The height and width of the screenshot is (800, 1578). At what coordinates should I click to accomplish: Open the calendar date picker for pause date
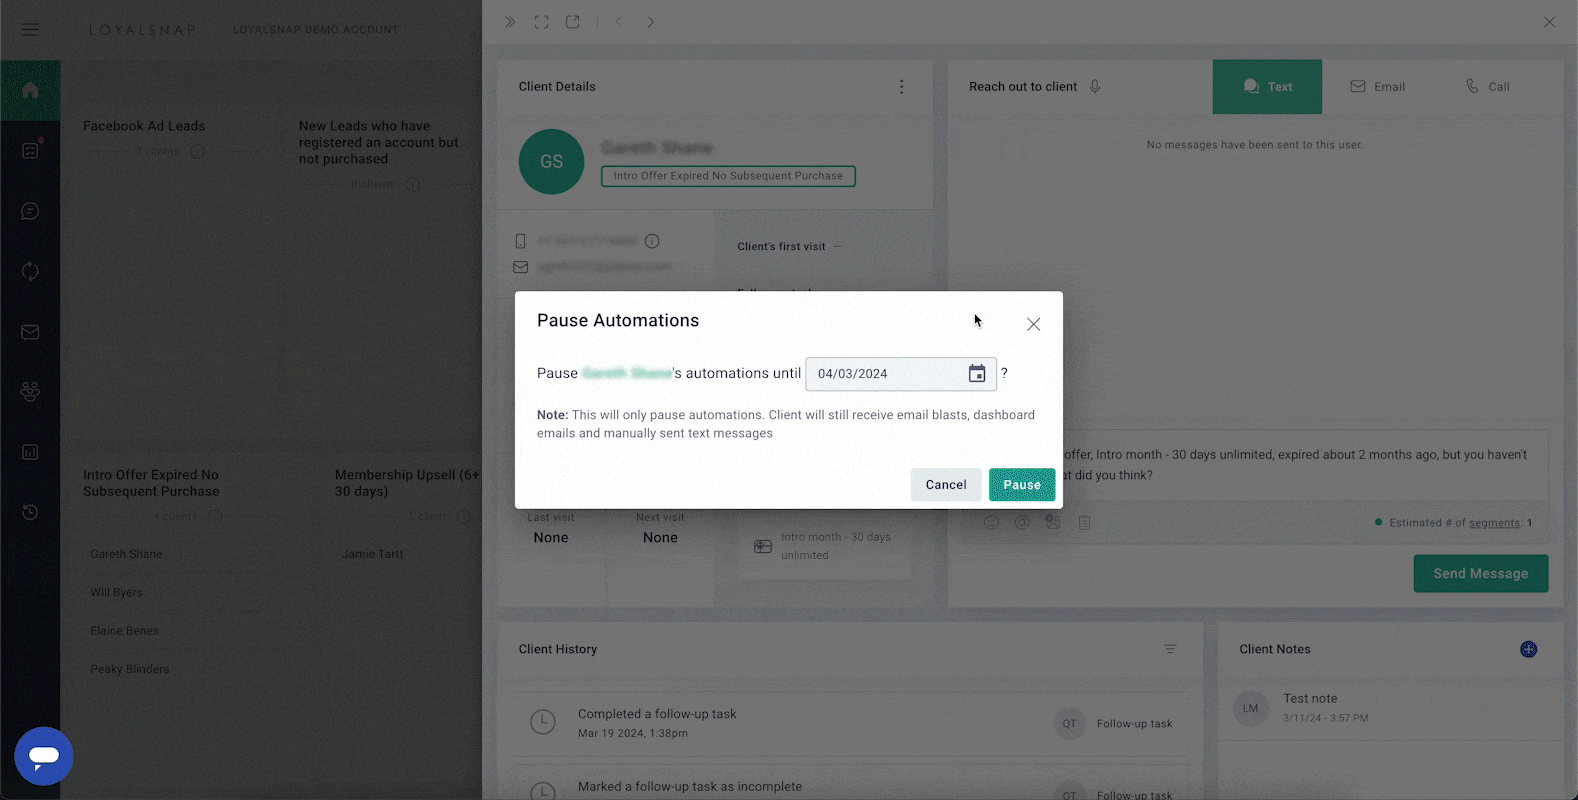click(976, 373)
